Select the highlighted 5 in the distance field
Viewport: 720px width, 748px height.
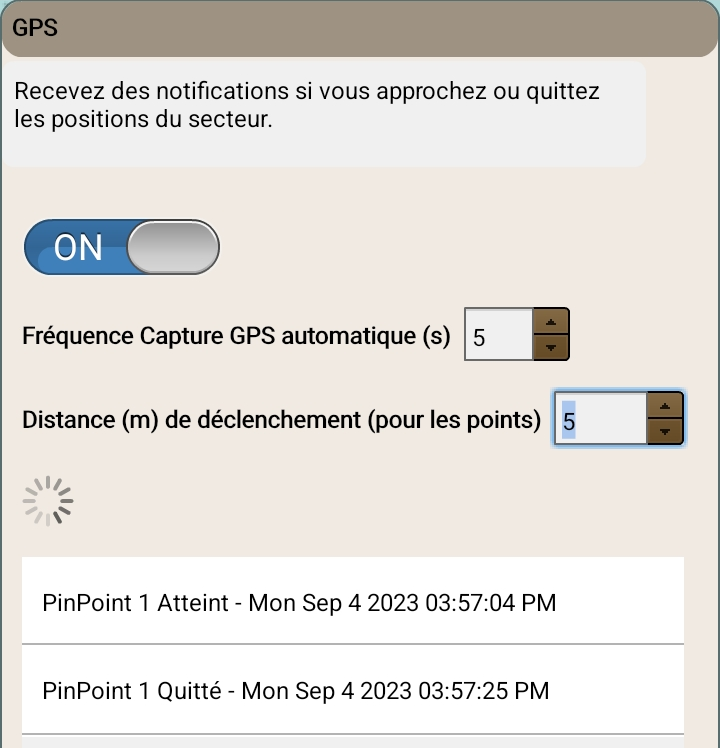(x=569, y=421)
